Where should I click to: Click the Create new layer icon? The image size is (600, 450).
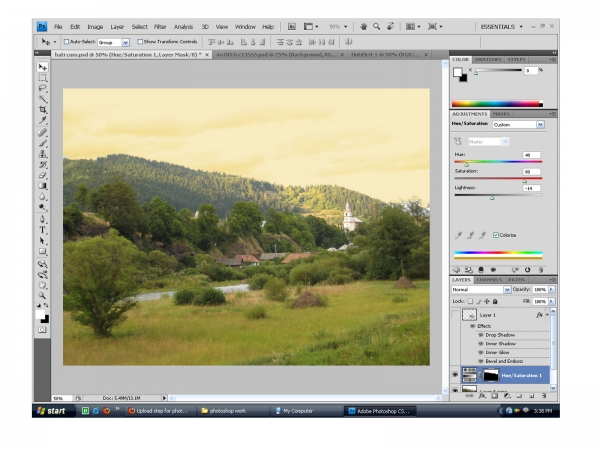[x=532, y=396]
